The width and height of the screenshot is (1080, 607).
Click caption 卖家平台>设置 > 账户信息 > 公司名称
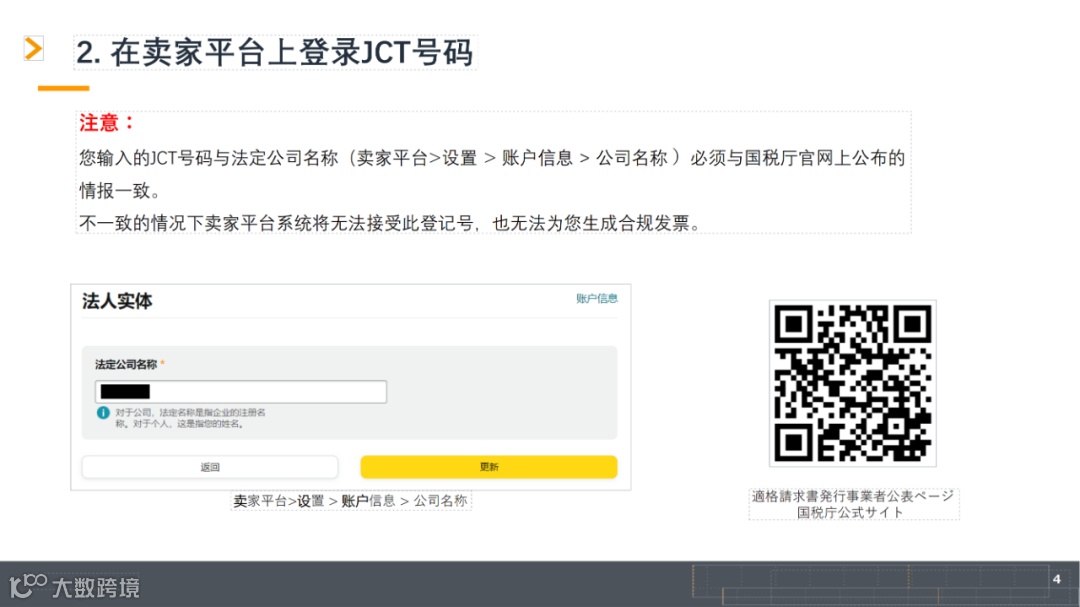pyautogui.click(x=351, y=501)
